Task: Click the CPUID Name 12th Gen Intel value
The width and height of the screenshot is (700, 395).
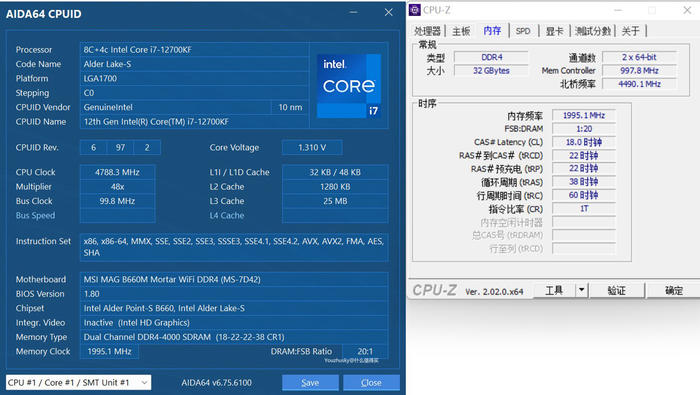Action: click(x=194, y=121)
